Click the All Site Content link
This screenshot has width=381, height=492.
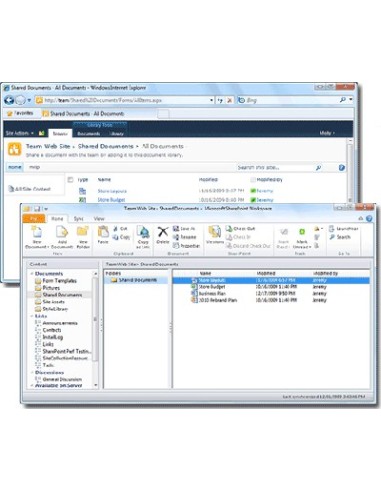point(29,189)
